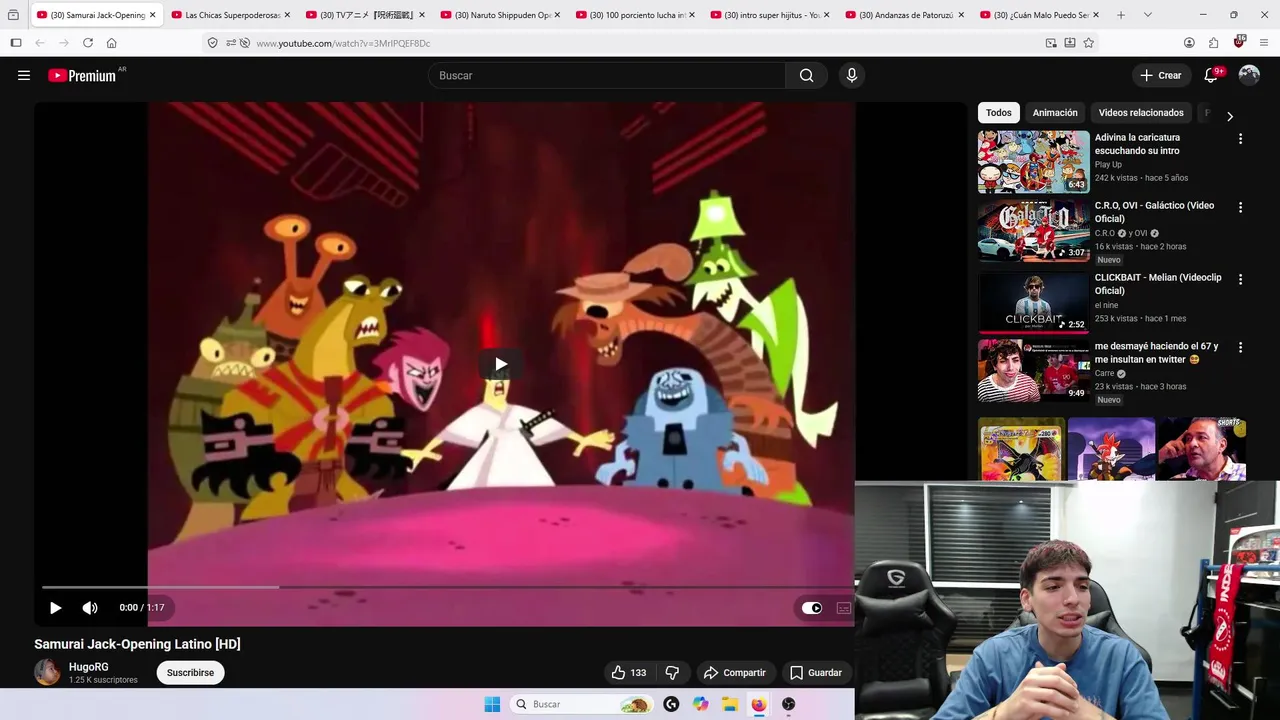Image resolution: width=1280 pixels, height=720 pixels.
Task: Mute the video volume speaker
Action: [x=90, y=607]
